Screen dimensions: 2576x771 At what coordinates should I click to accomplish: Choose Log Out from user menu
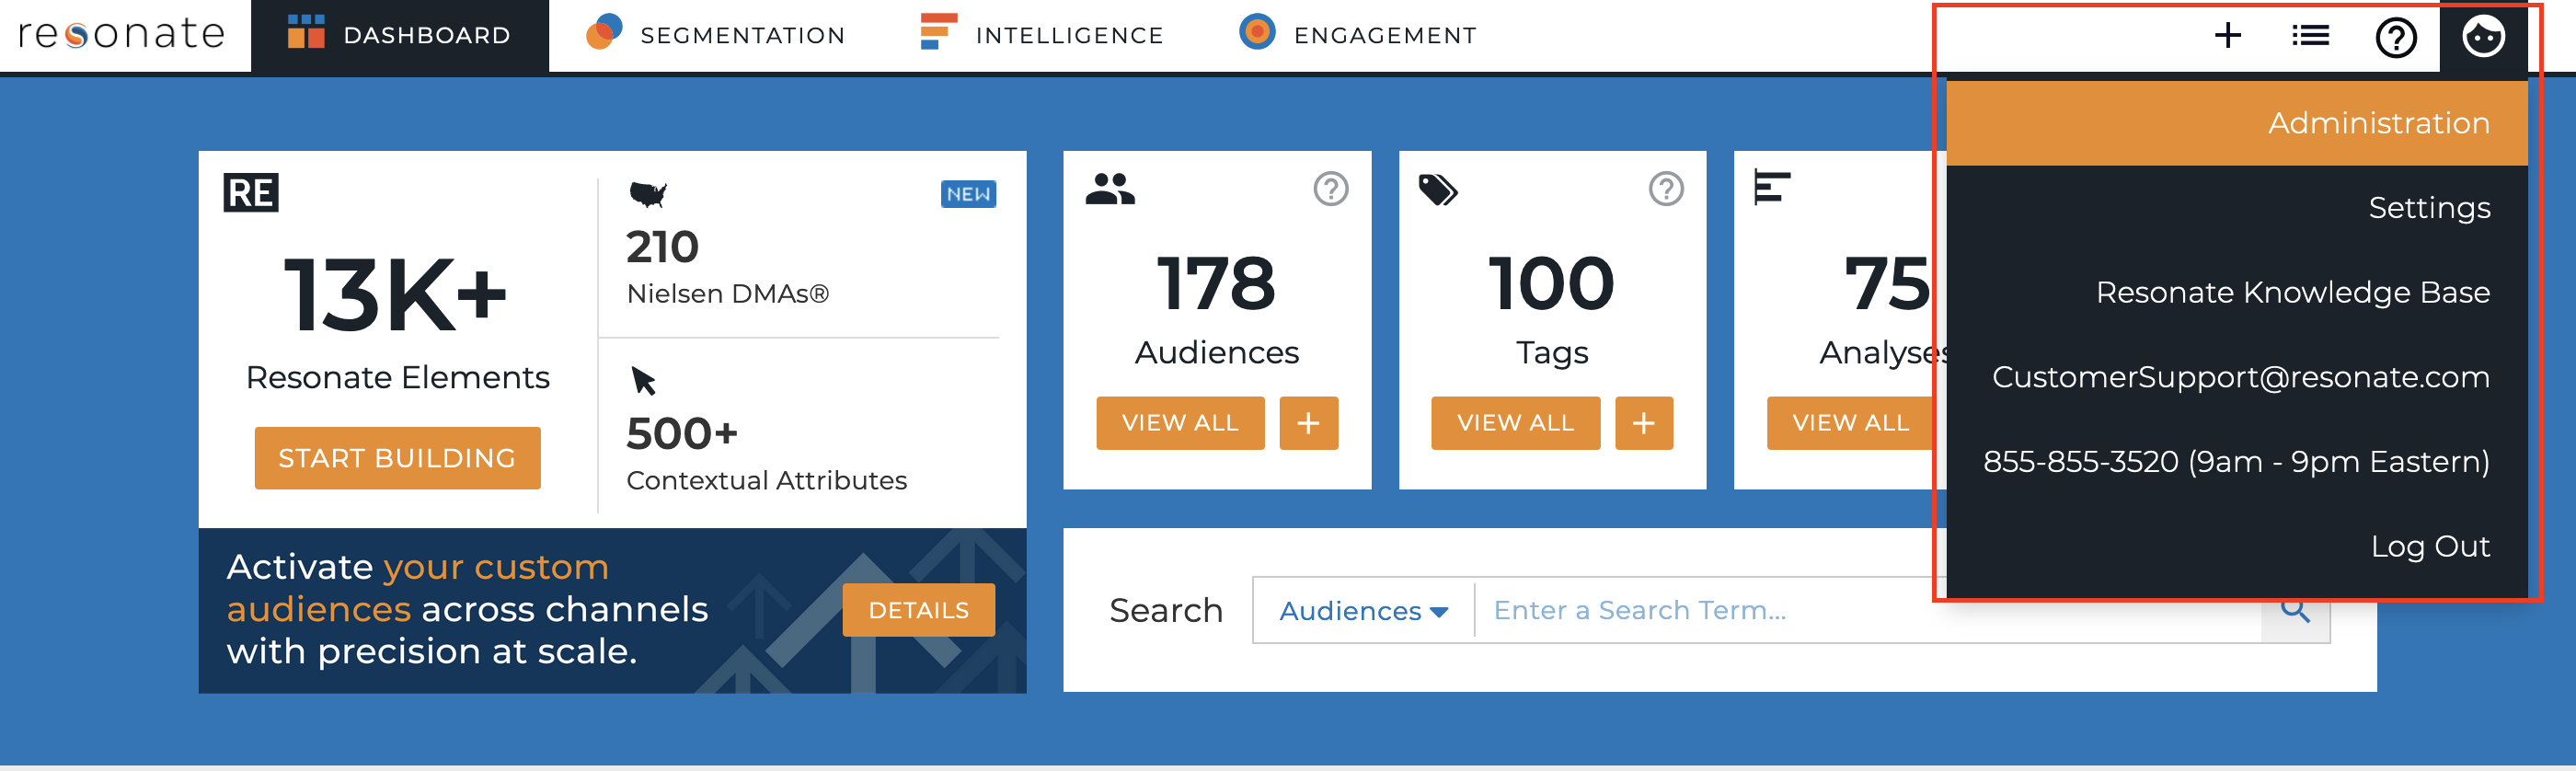(x=2236, y=546)
